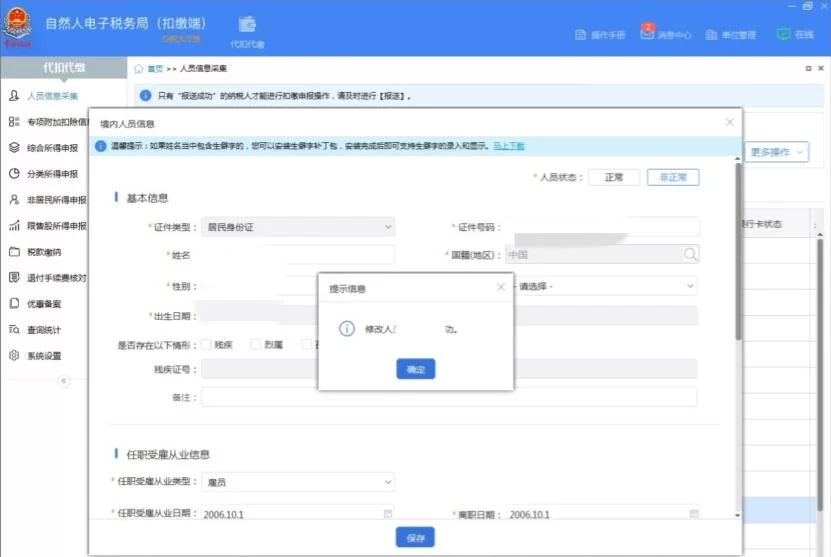Viewport: 831px width, 557px height.
Task: Click calendar icon in 离职日期 field
Action: tap(693, 514)
